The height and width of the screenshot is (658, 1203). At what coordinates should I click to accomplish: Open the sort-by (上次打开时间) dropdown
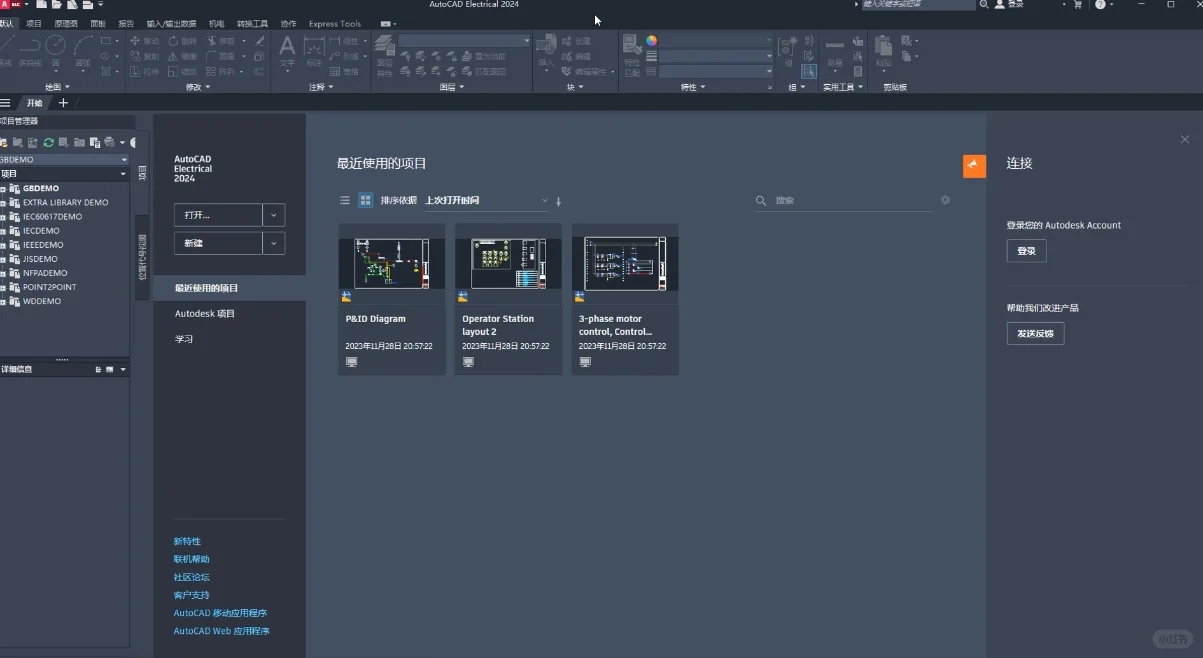click(x=544, y=200)
